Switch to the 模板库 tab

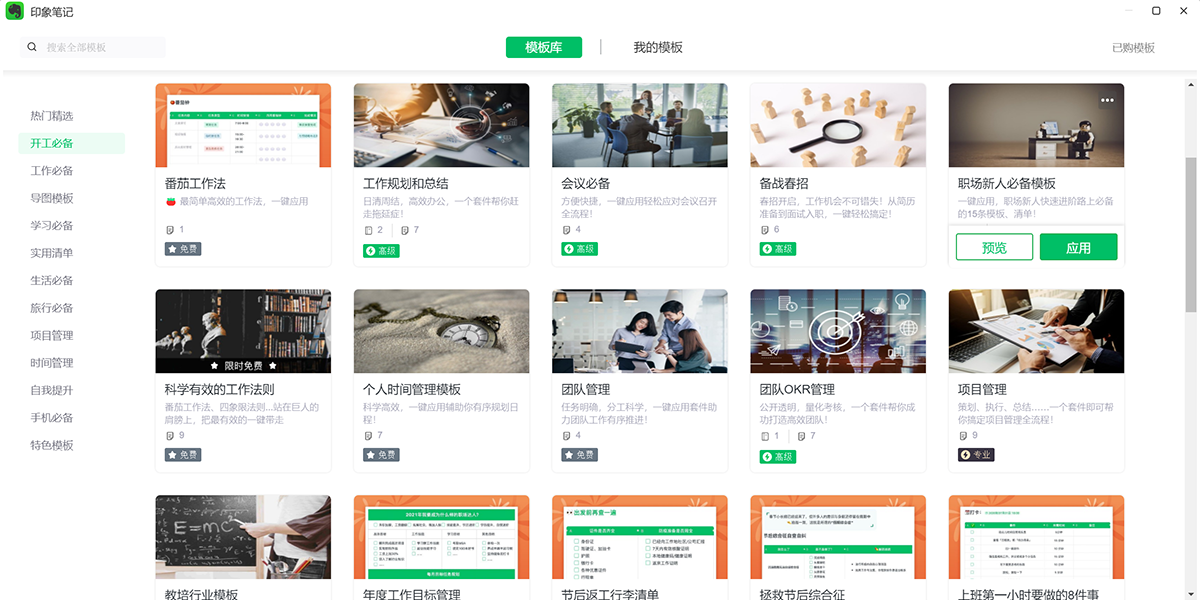pos(543,47)
